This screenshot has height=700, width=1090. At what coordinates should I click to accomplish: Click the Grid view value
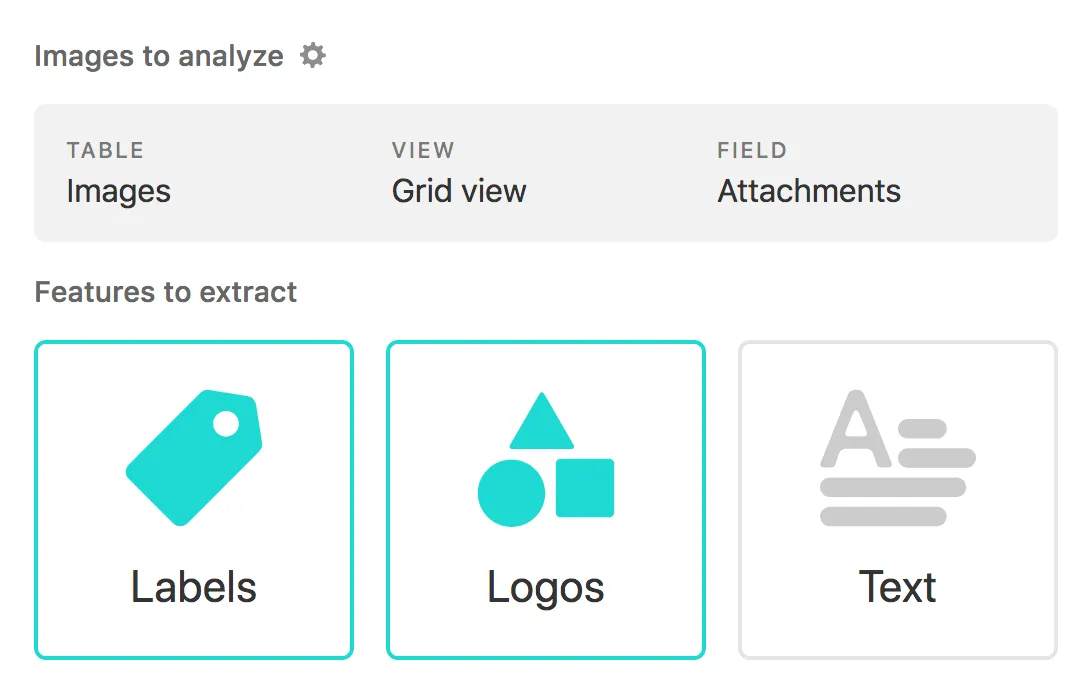point(459,191)
